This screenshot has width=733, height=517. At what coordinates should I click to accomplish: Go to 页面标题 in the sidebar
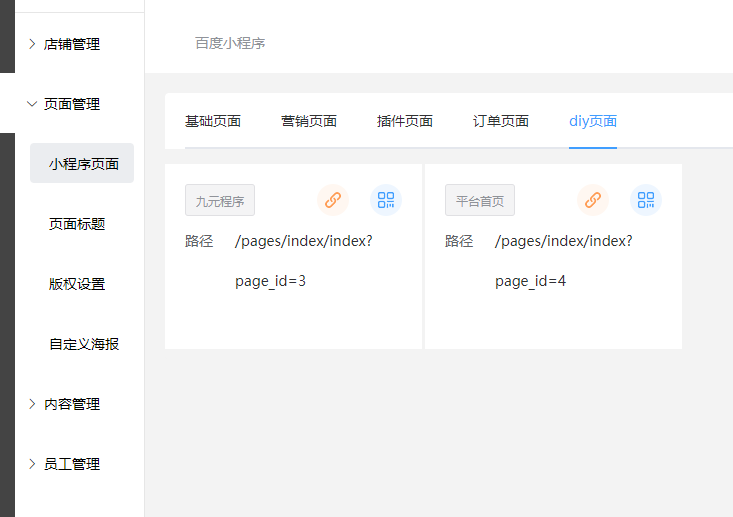pos(77,224)
